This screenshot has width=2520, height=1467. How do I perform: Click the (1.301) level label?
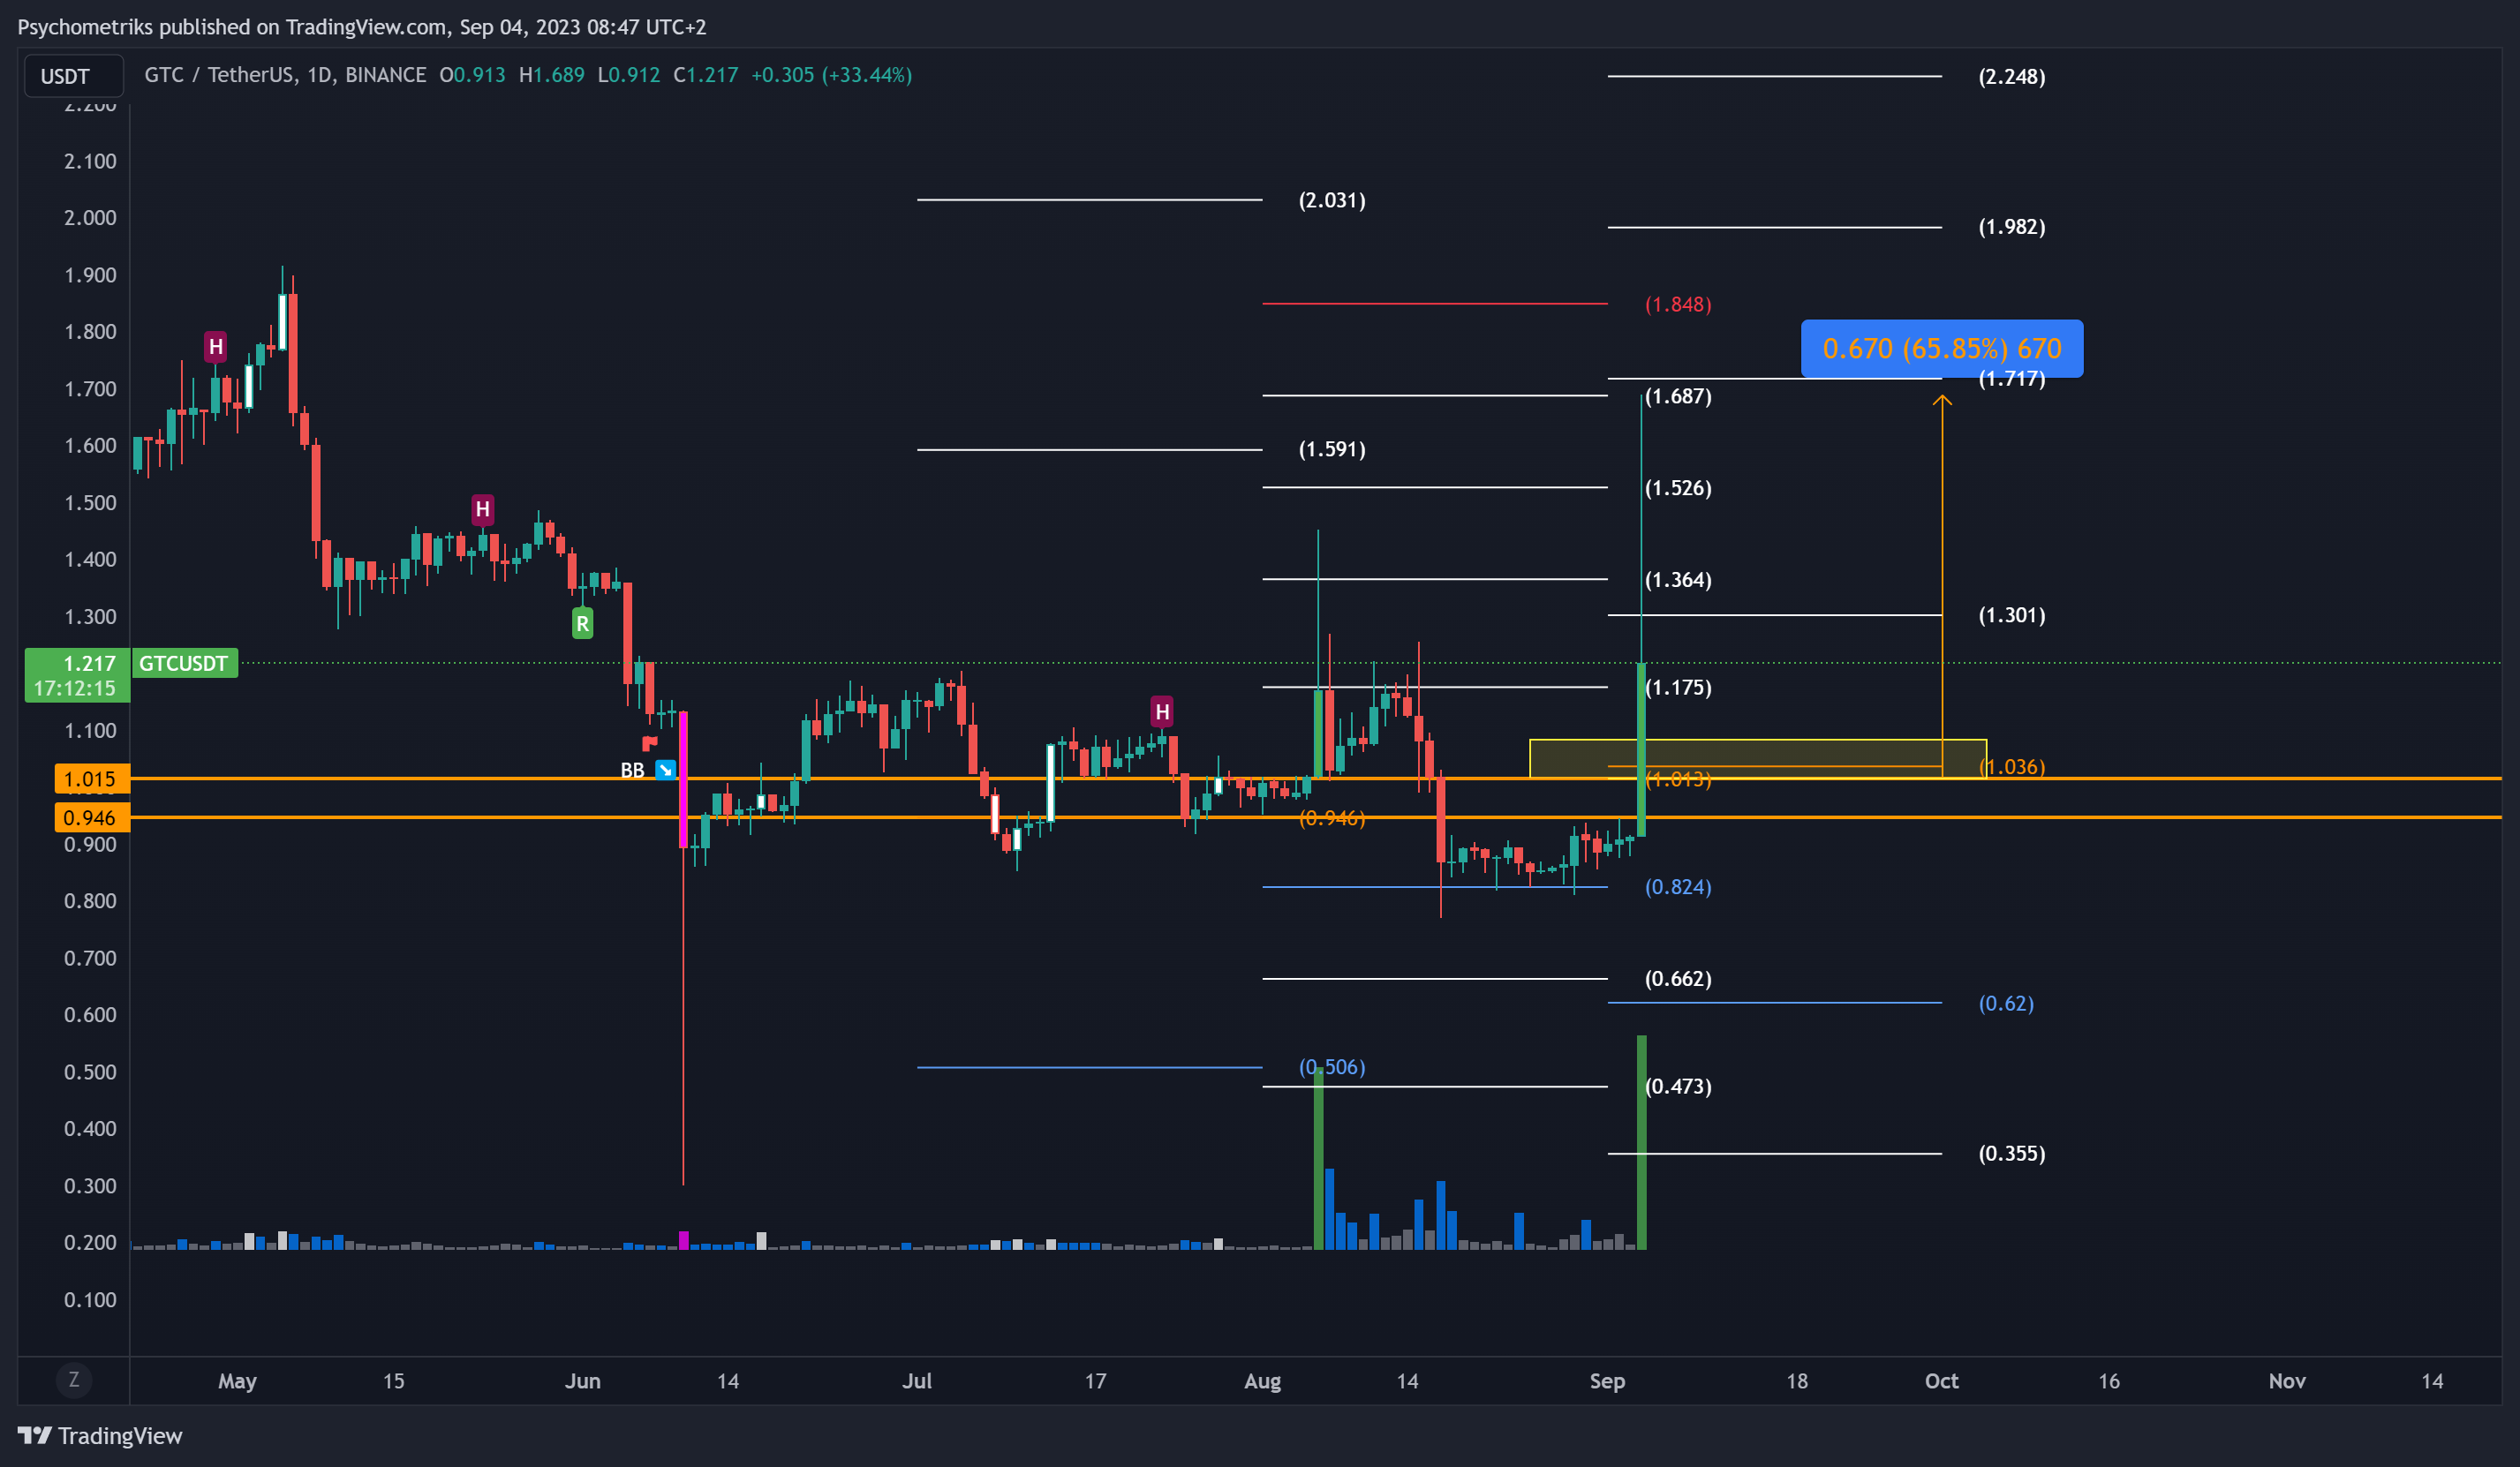(x=2012, y=615)
